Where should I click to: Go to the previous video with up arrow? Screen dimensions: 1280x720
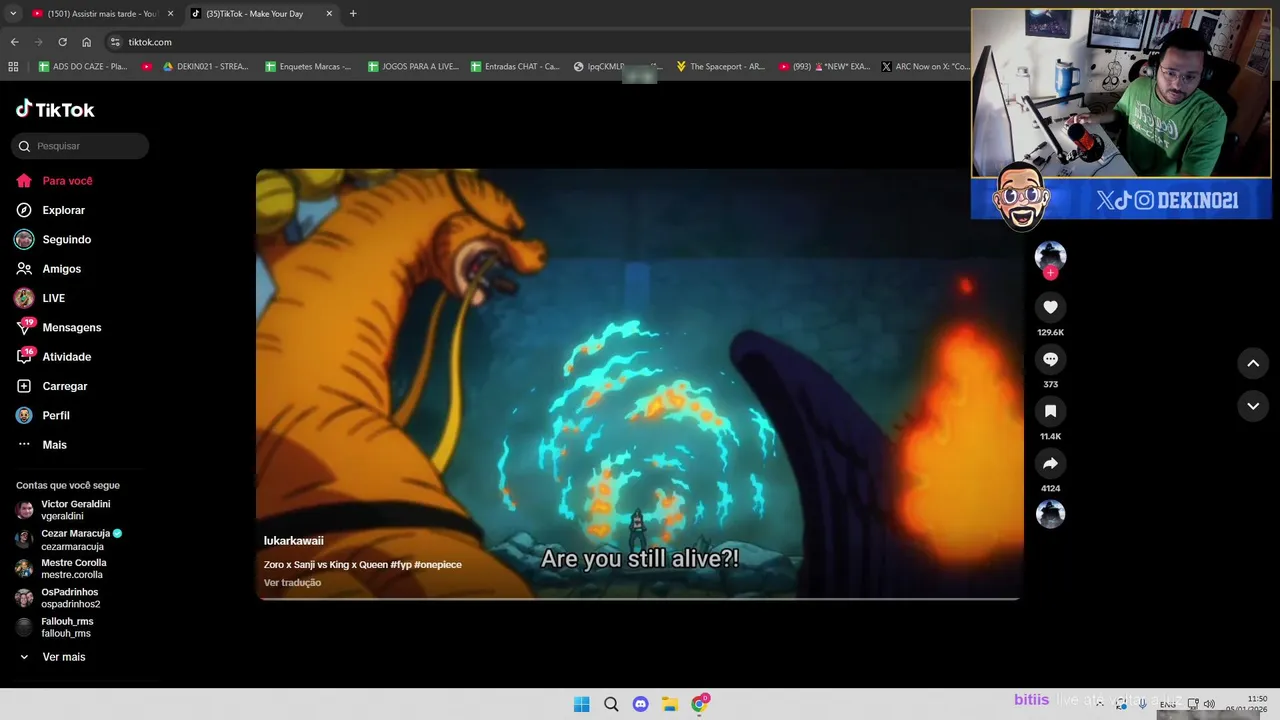tap(1253, 363)
